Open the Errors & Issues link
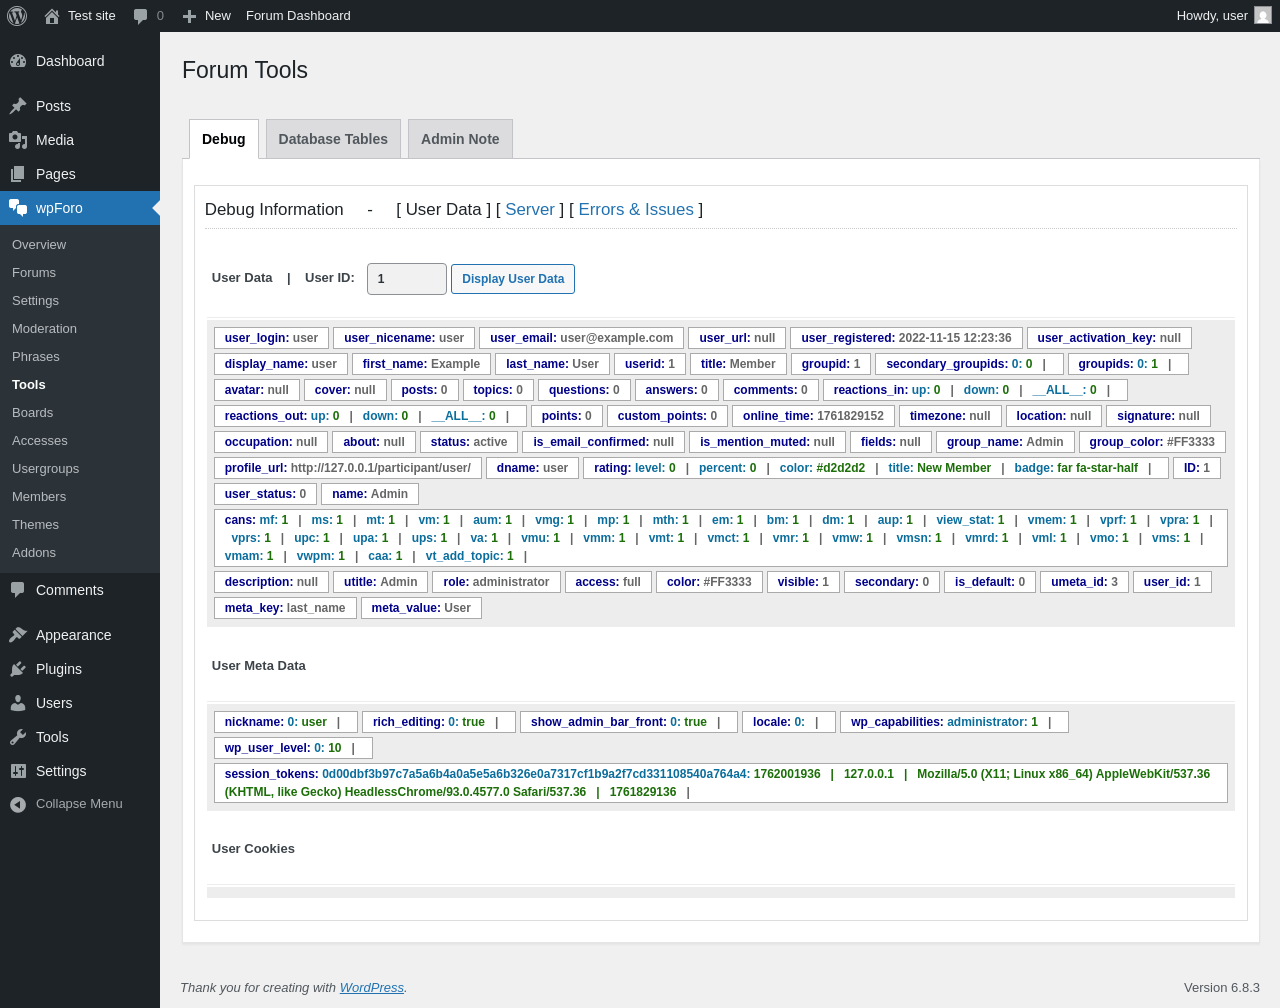This screenshot has height=1008, width=1280. (x=636, y=209)
